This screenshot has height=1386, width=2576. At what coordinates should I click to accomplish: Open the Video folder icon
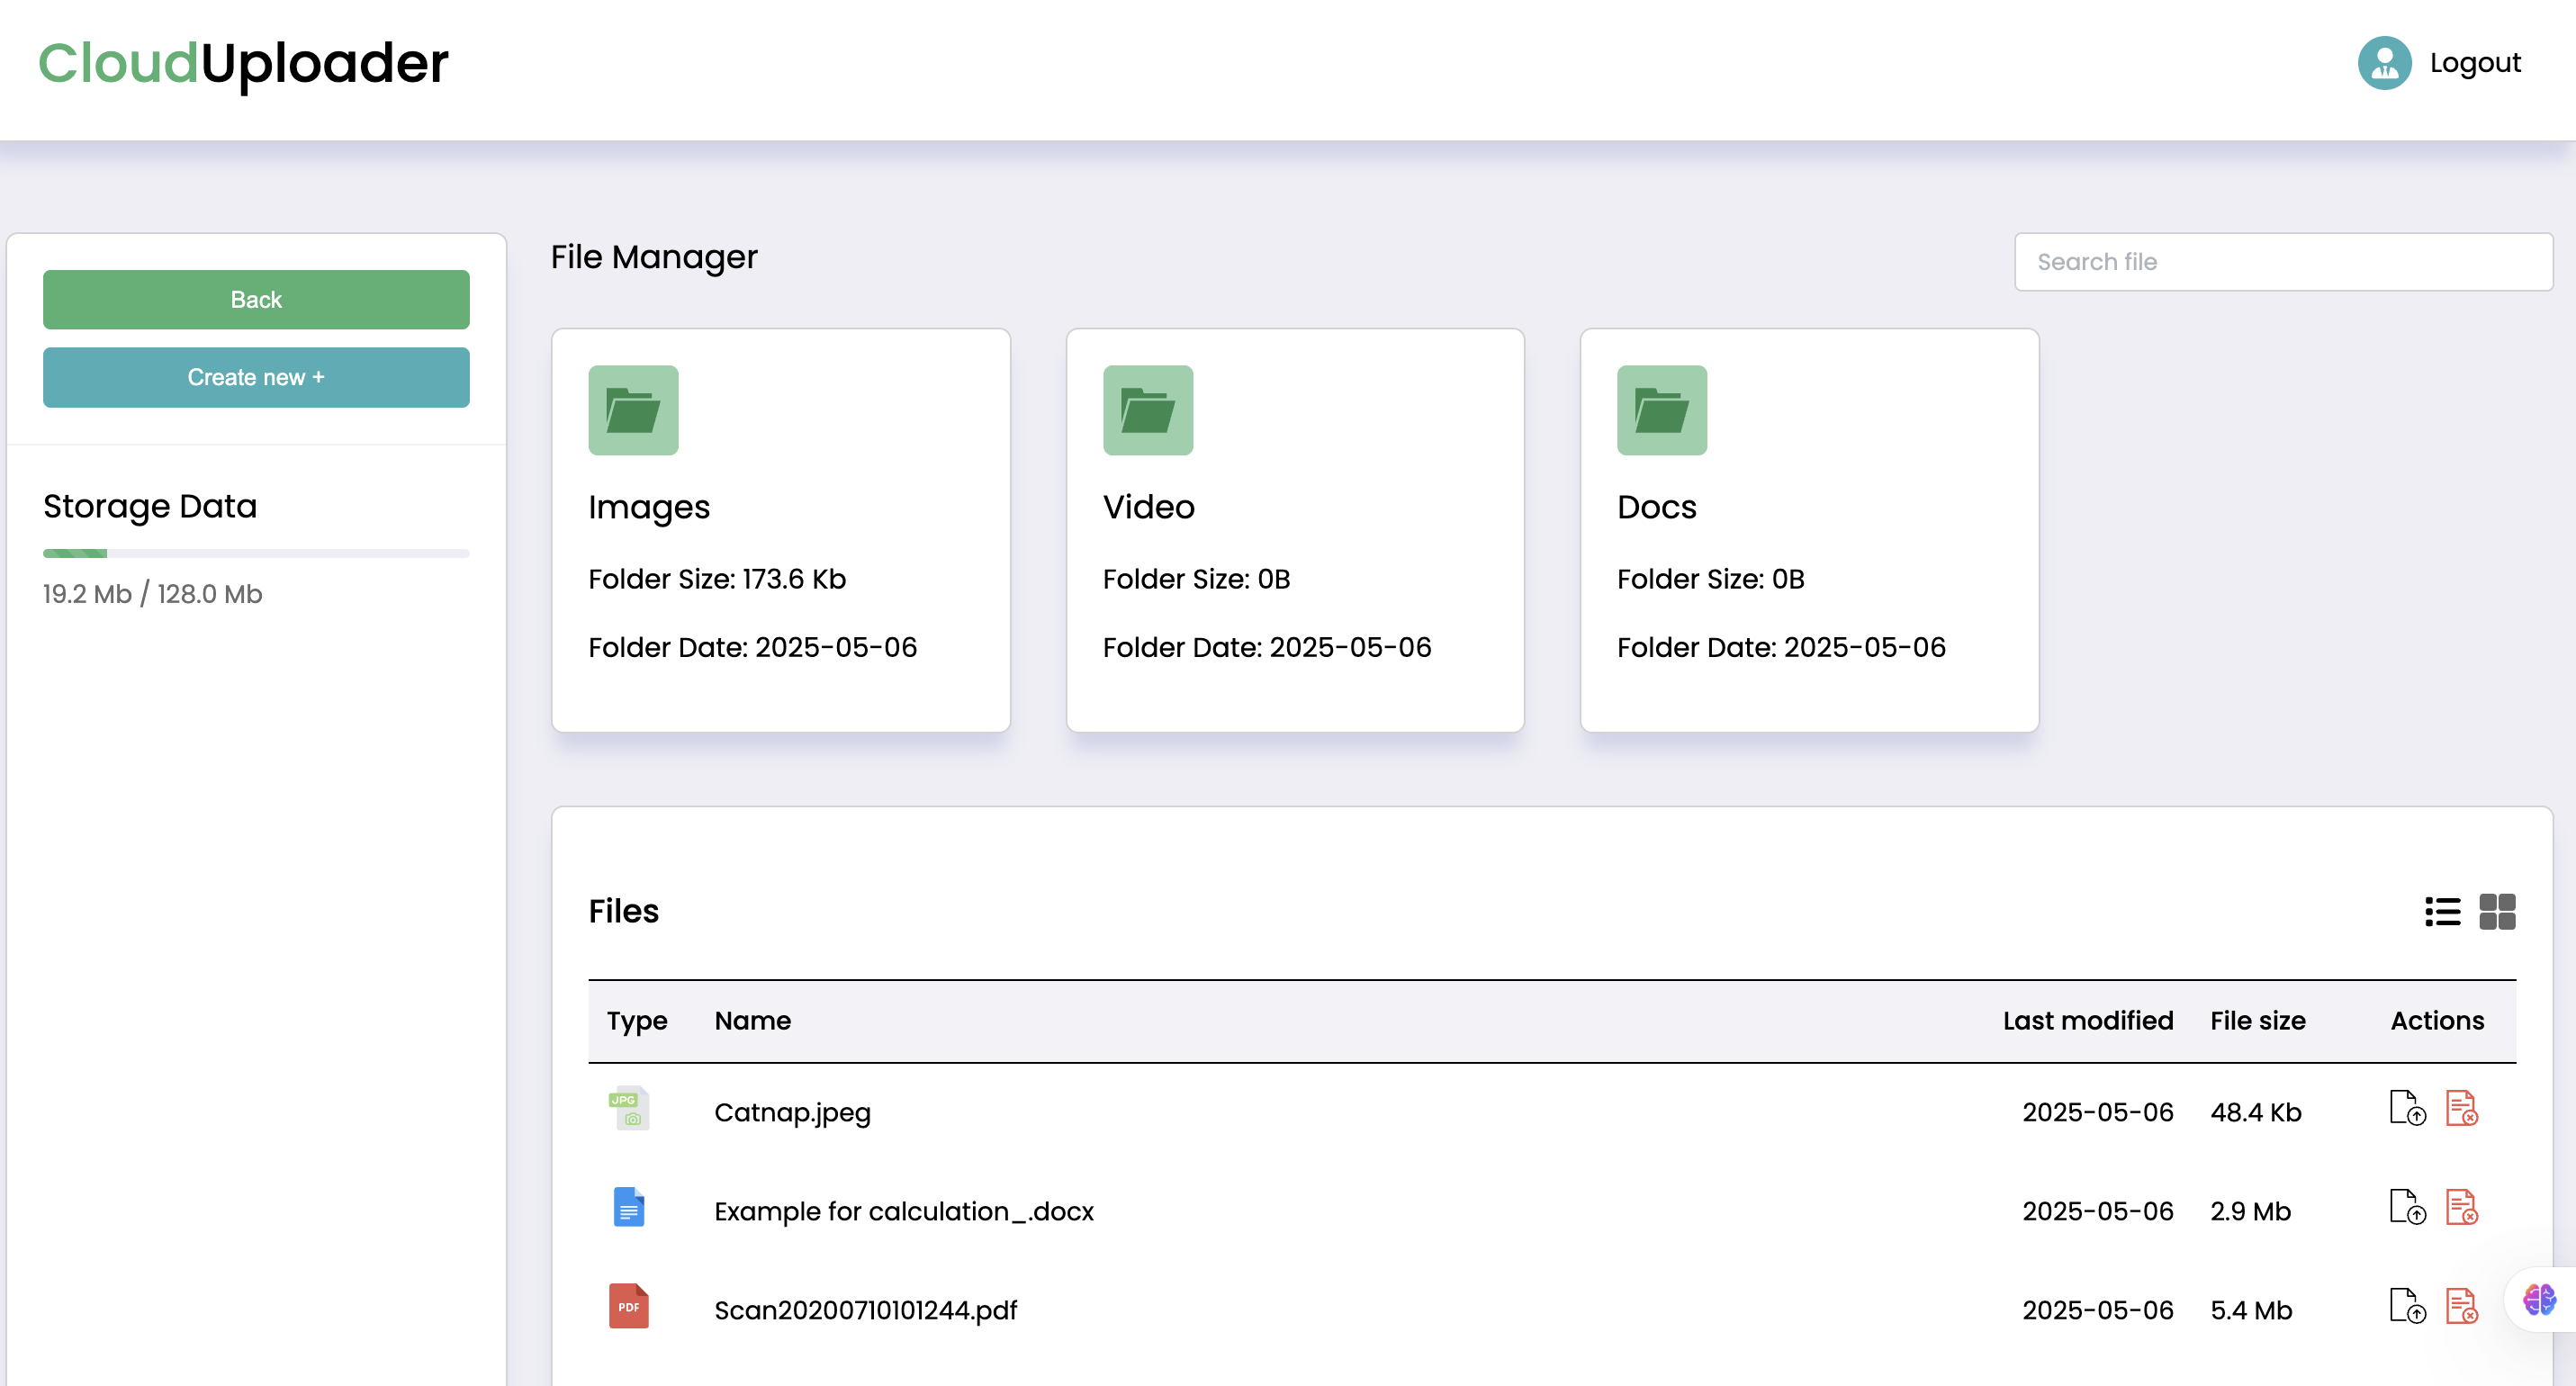[x=1148, y=410]
